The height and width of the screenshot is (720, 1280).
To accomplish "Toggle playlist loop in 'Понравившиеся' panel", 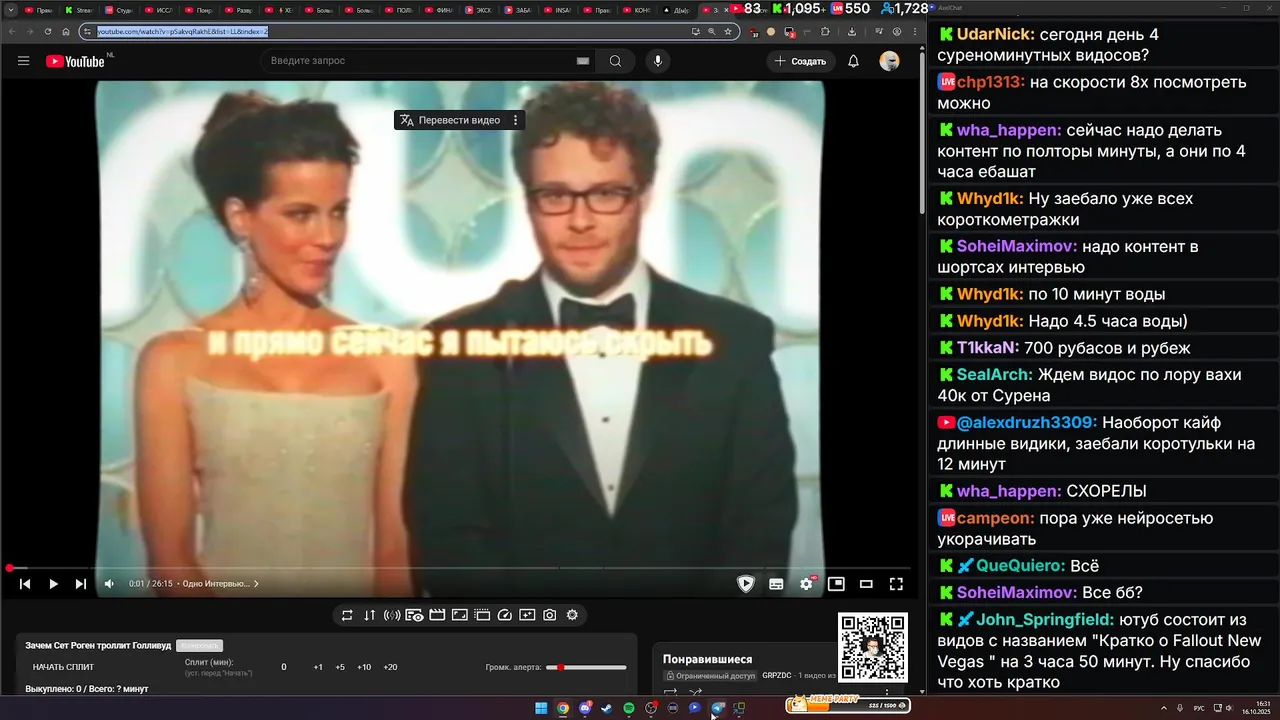I will coord(670,692).
